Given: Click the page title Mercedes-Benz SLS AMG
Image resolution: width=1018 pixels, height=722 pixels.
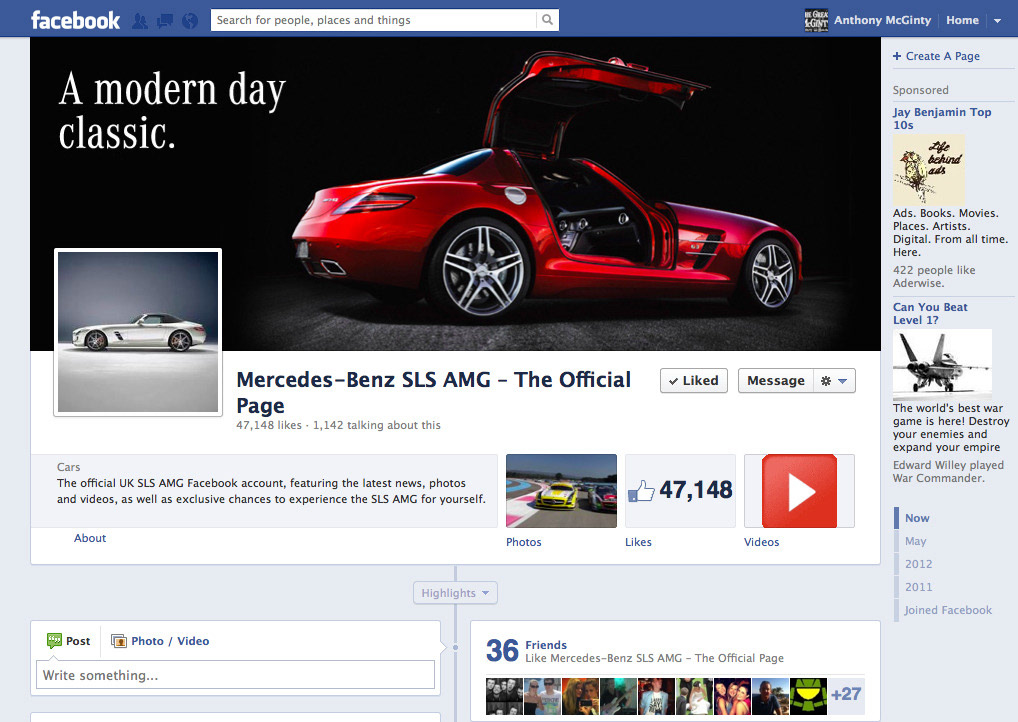Looking at the screenshot, I should (433, 392).
